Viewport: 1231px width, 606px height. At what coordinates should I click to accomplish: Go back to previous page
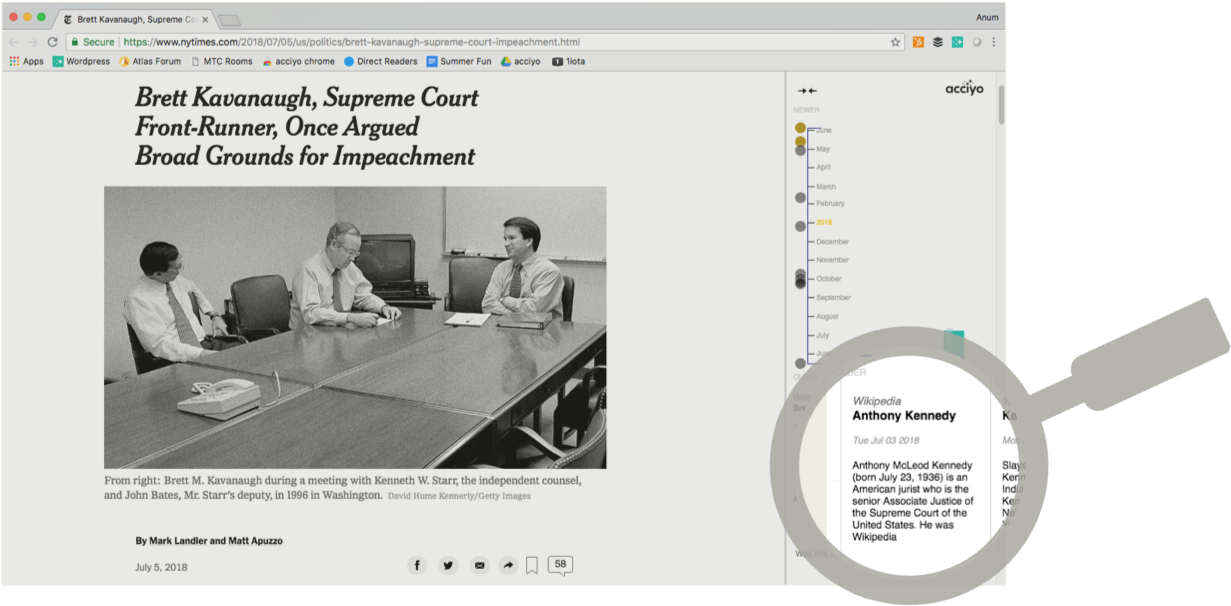pos(14,42)
